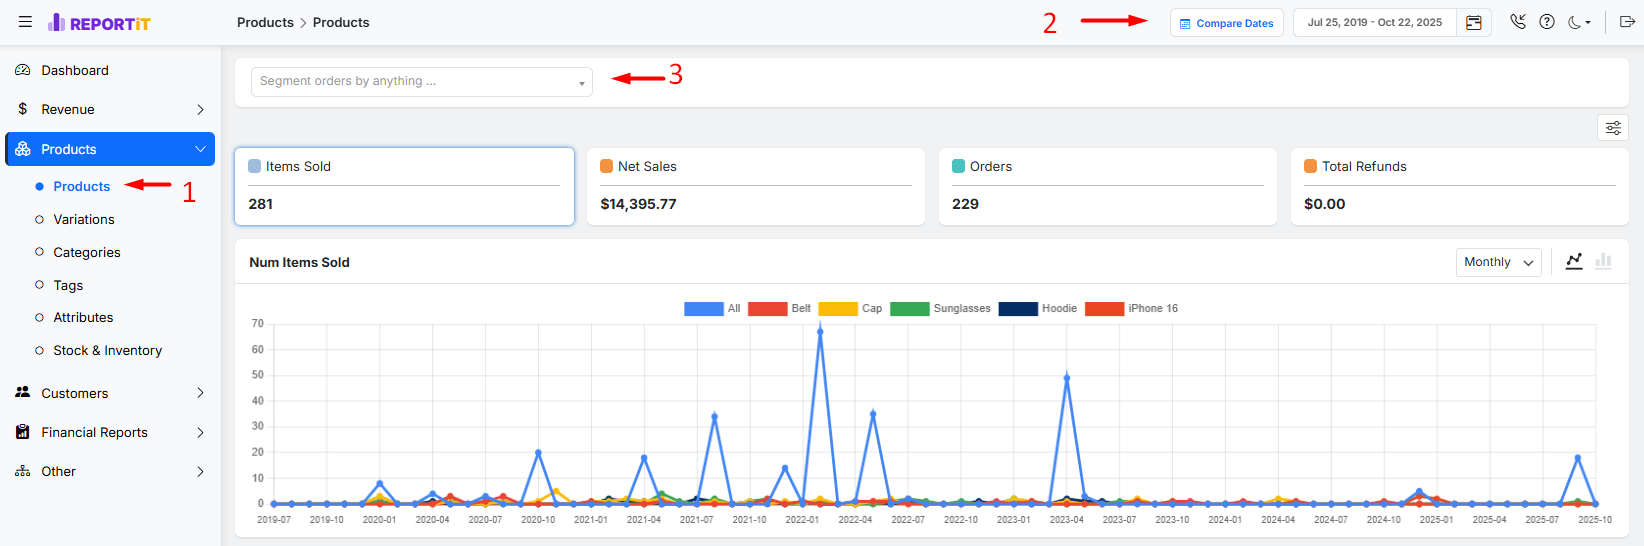
Task: Open the chart settings sliders icon
Action: click(1613, 128)
